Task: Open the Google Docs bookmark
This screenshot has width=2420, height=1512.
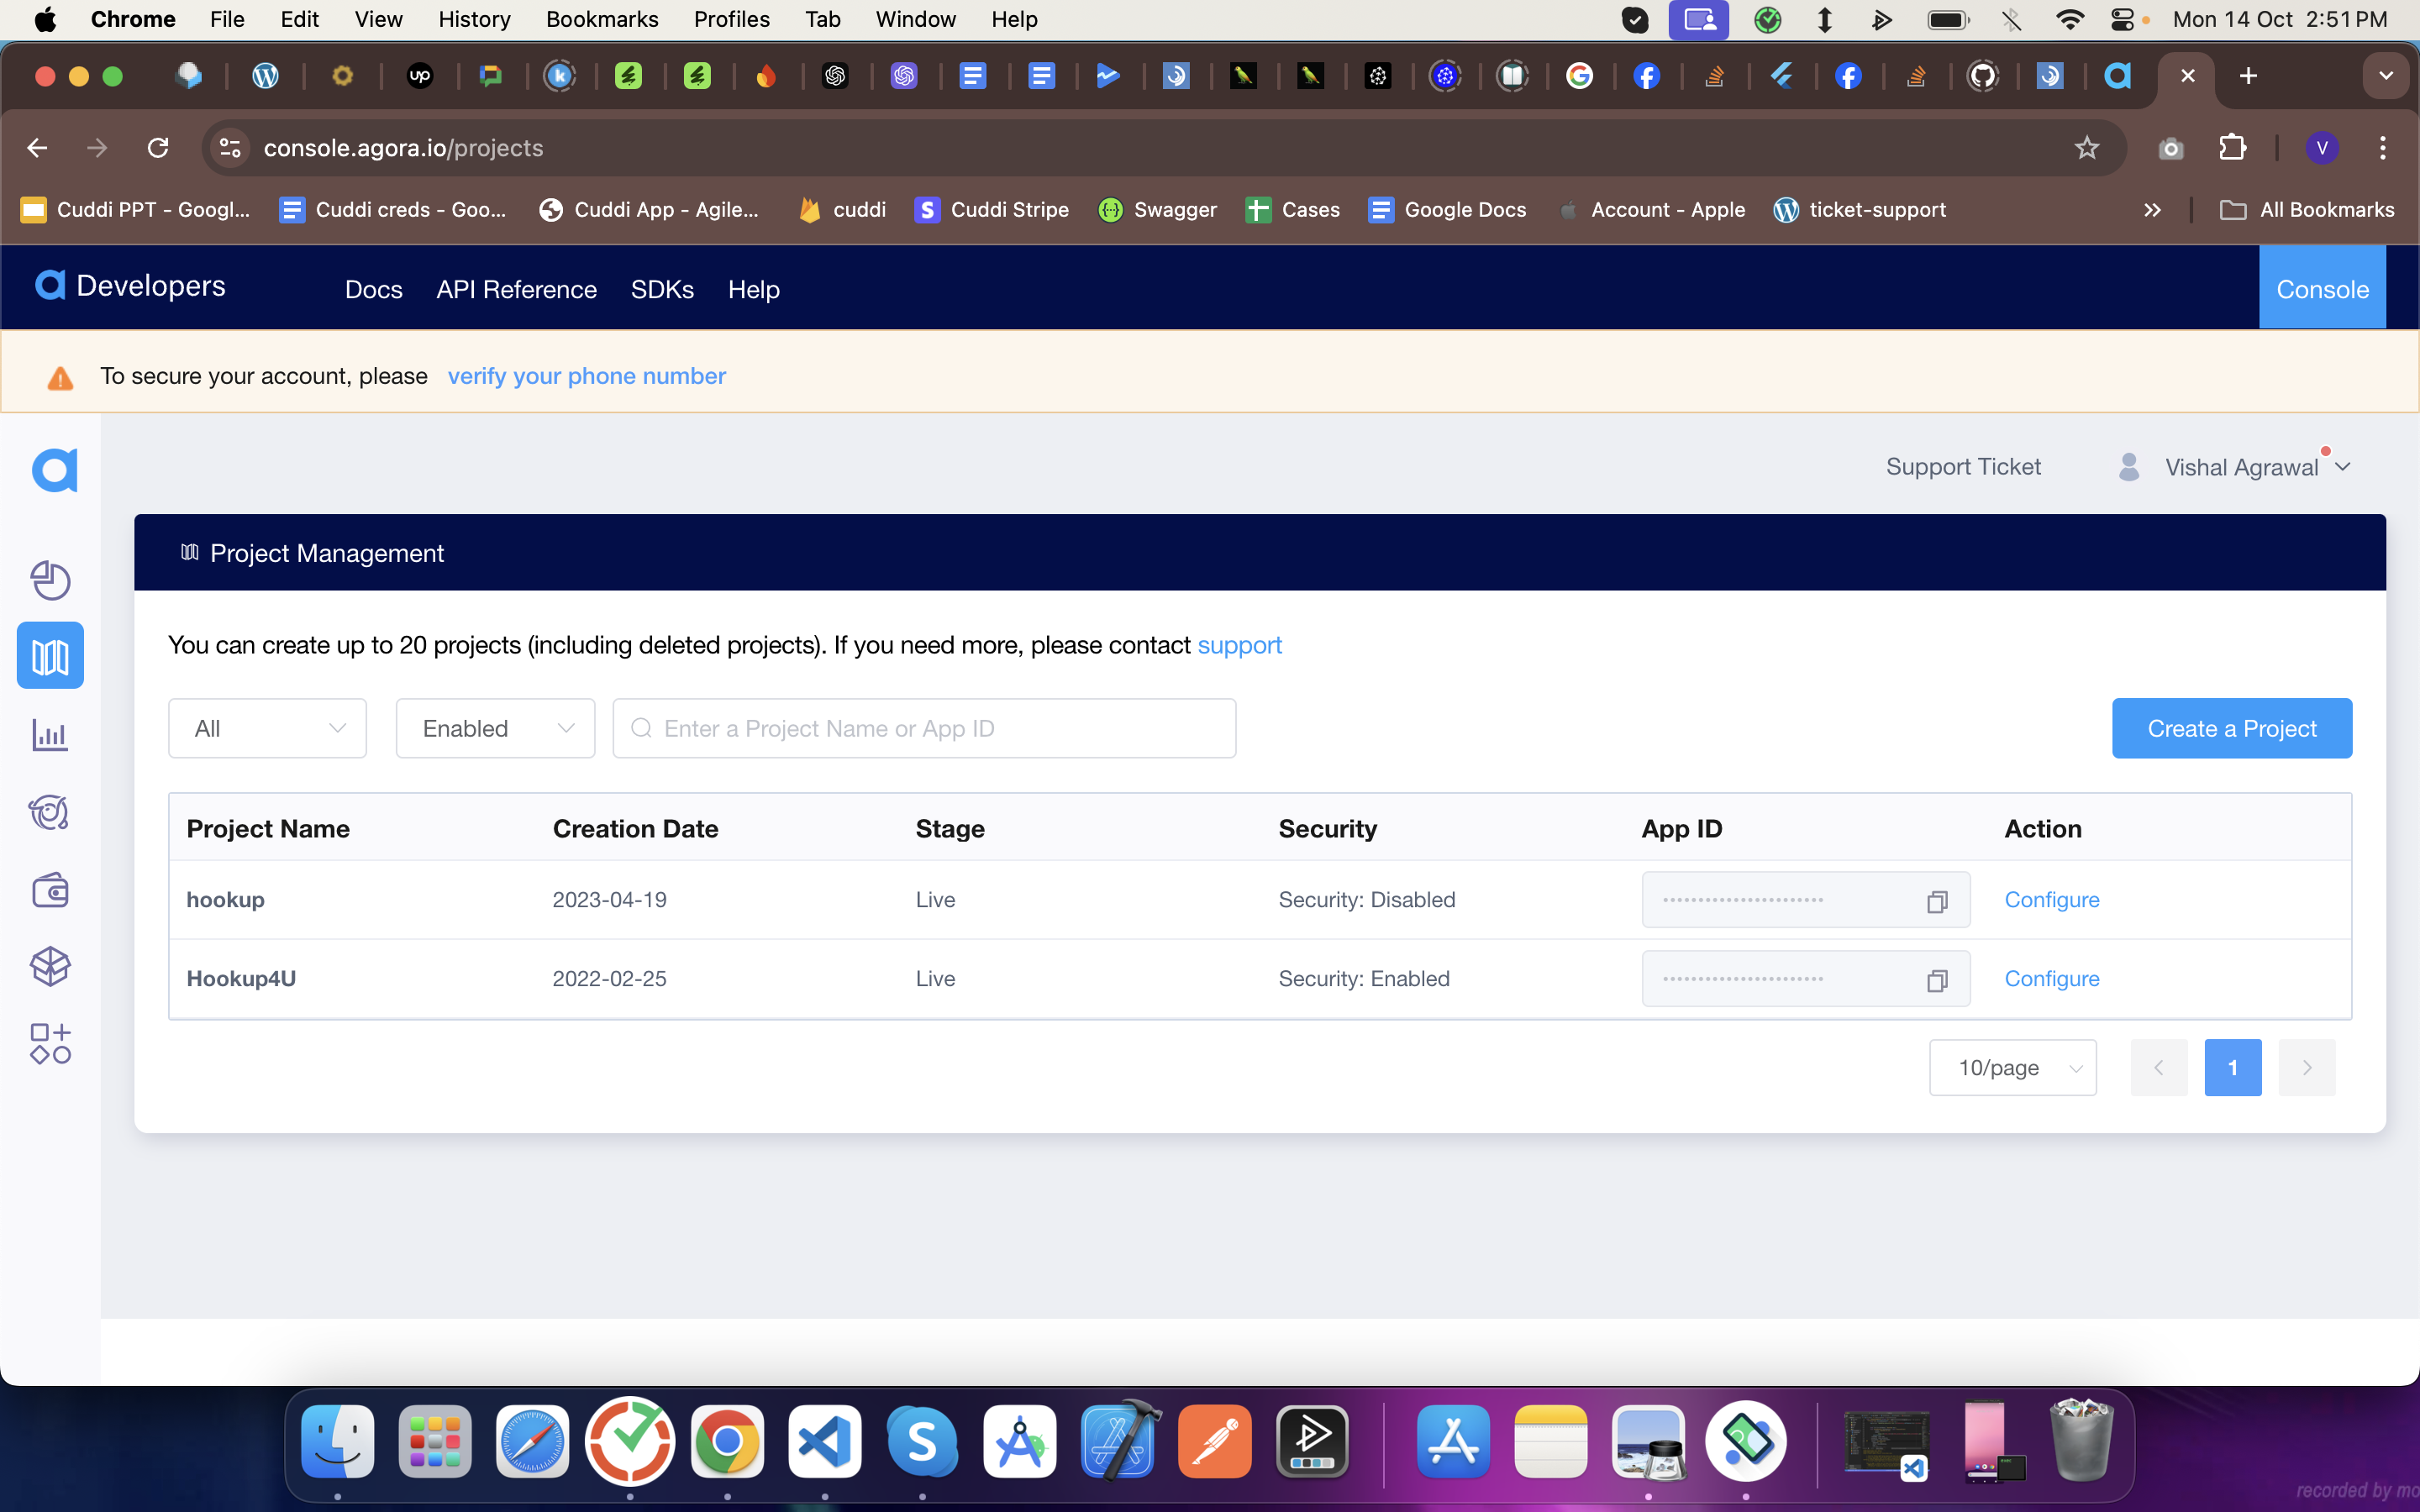Action: [x=1447, y=210]
